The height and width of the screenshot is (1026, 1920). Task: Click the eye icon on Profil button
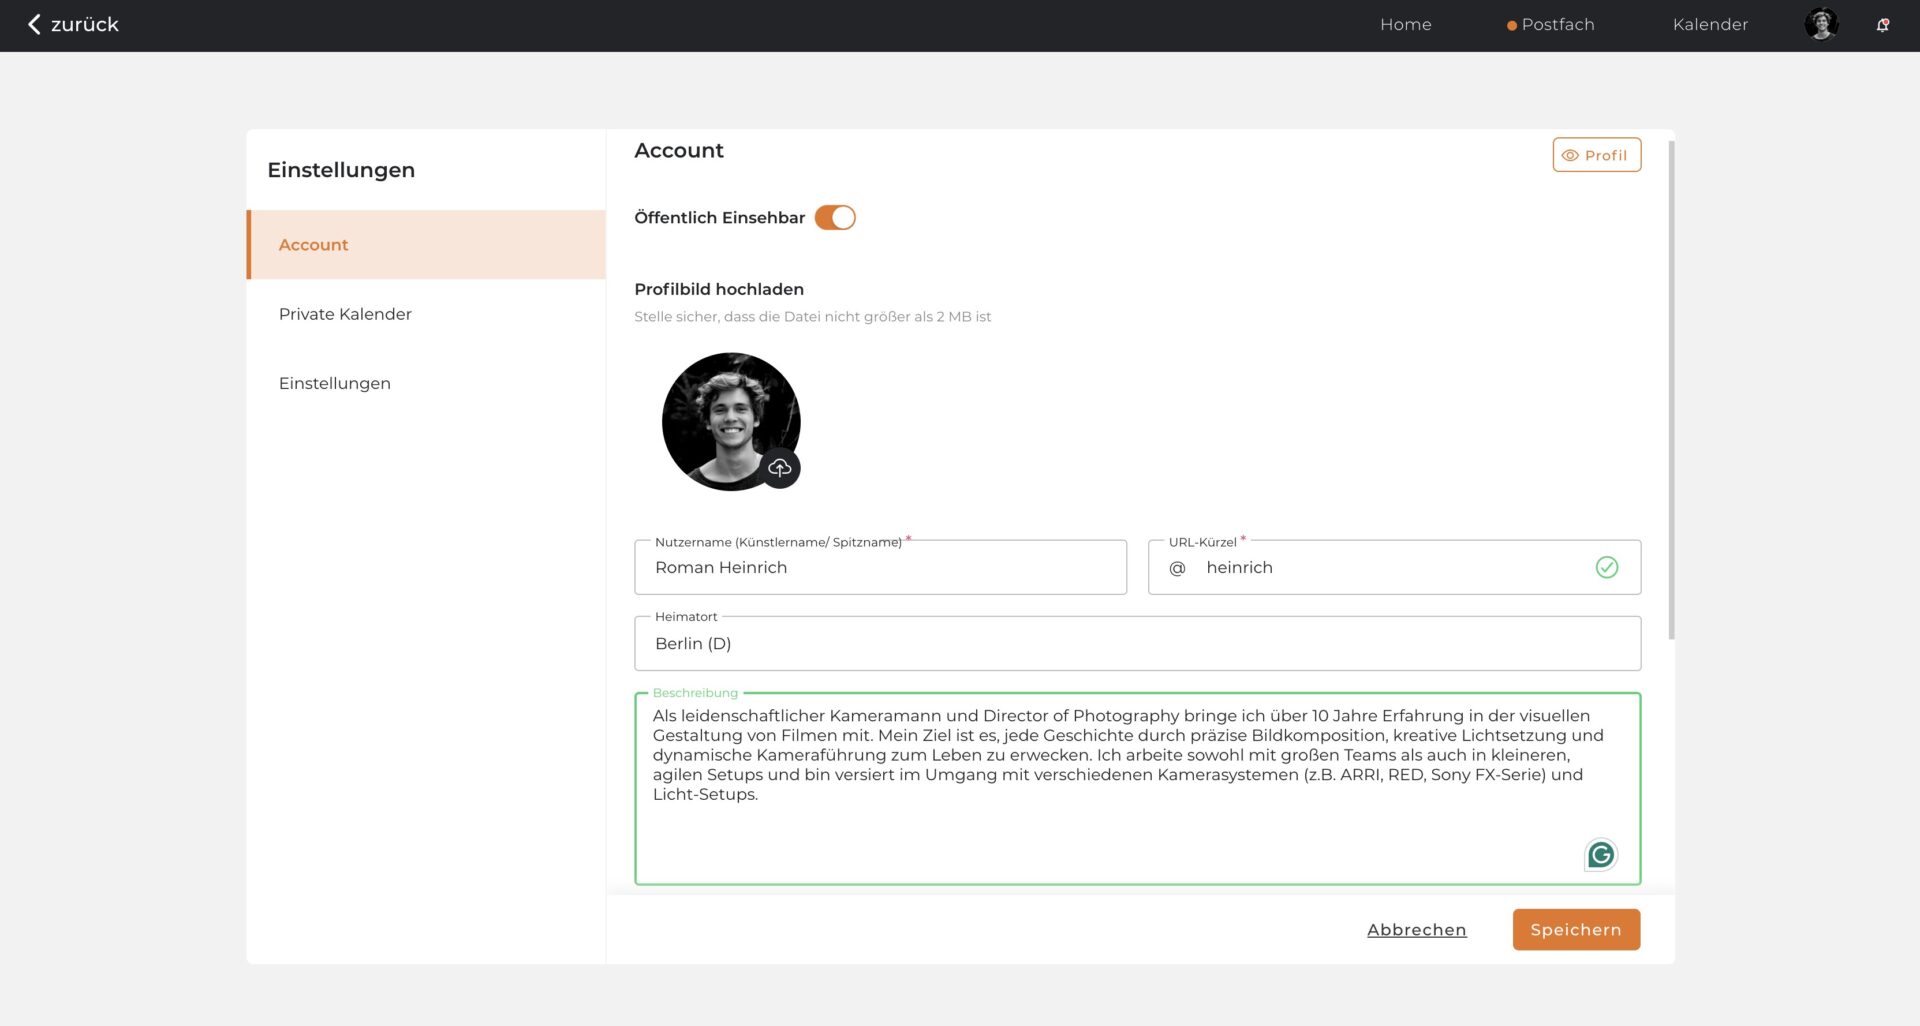pos(1570,155)
